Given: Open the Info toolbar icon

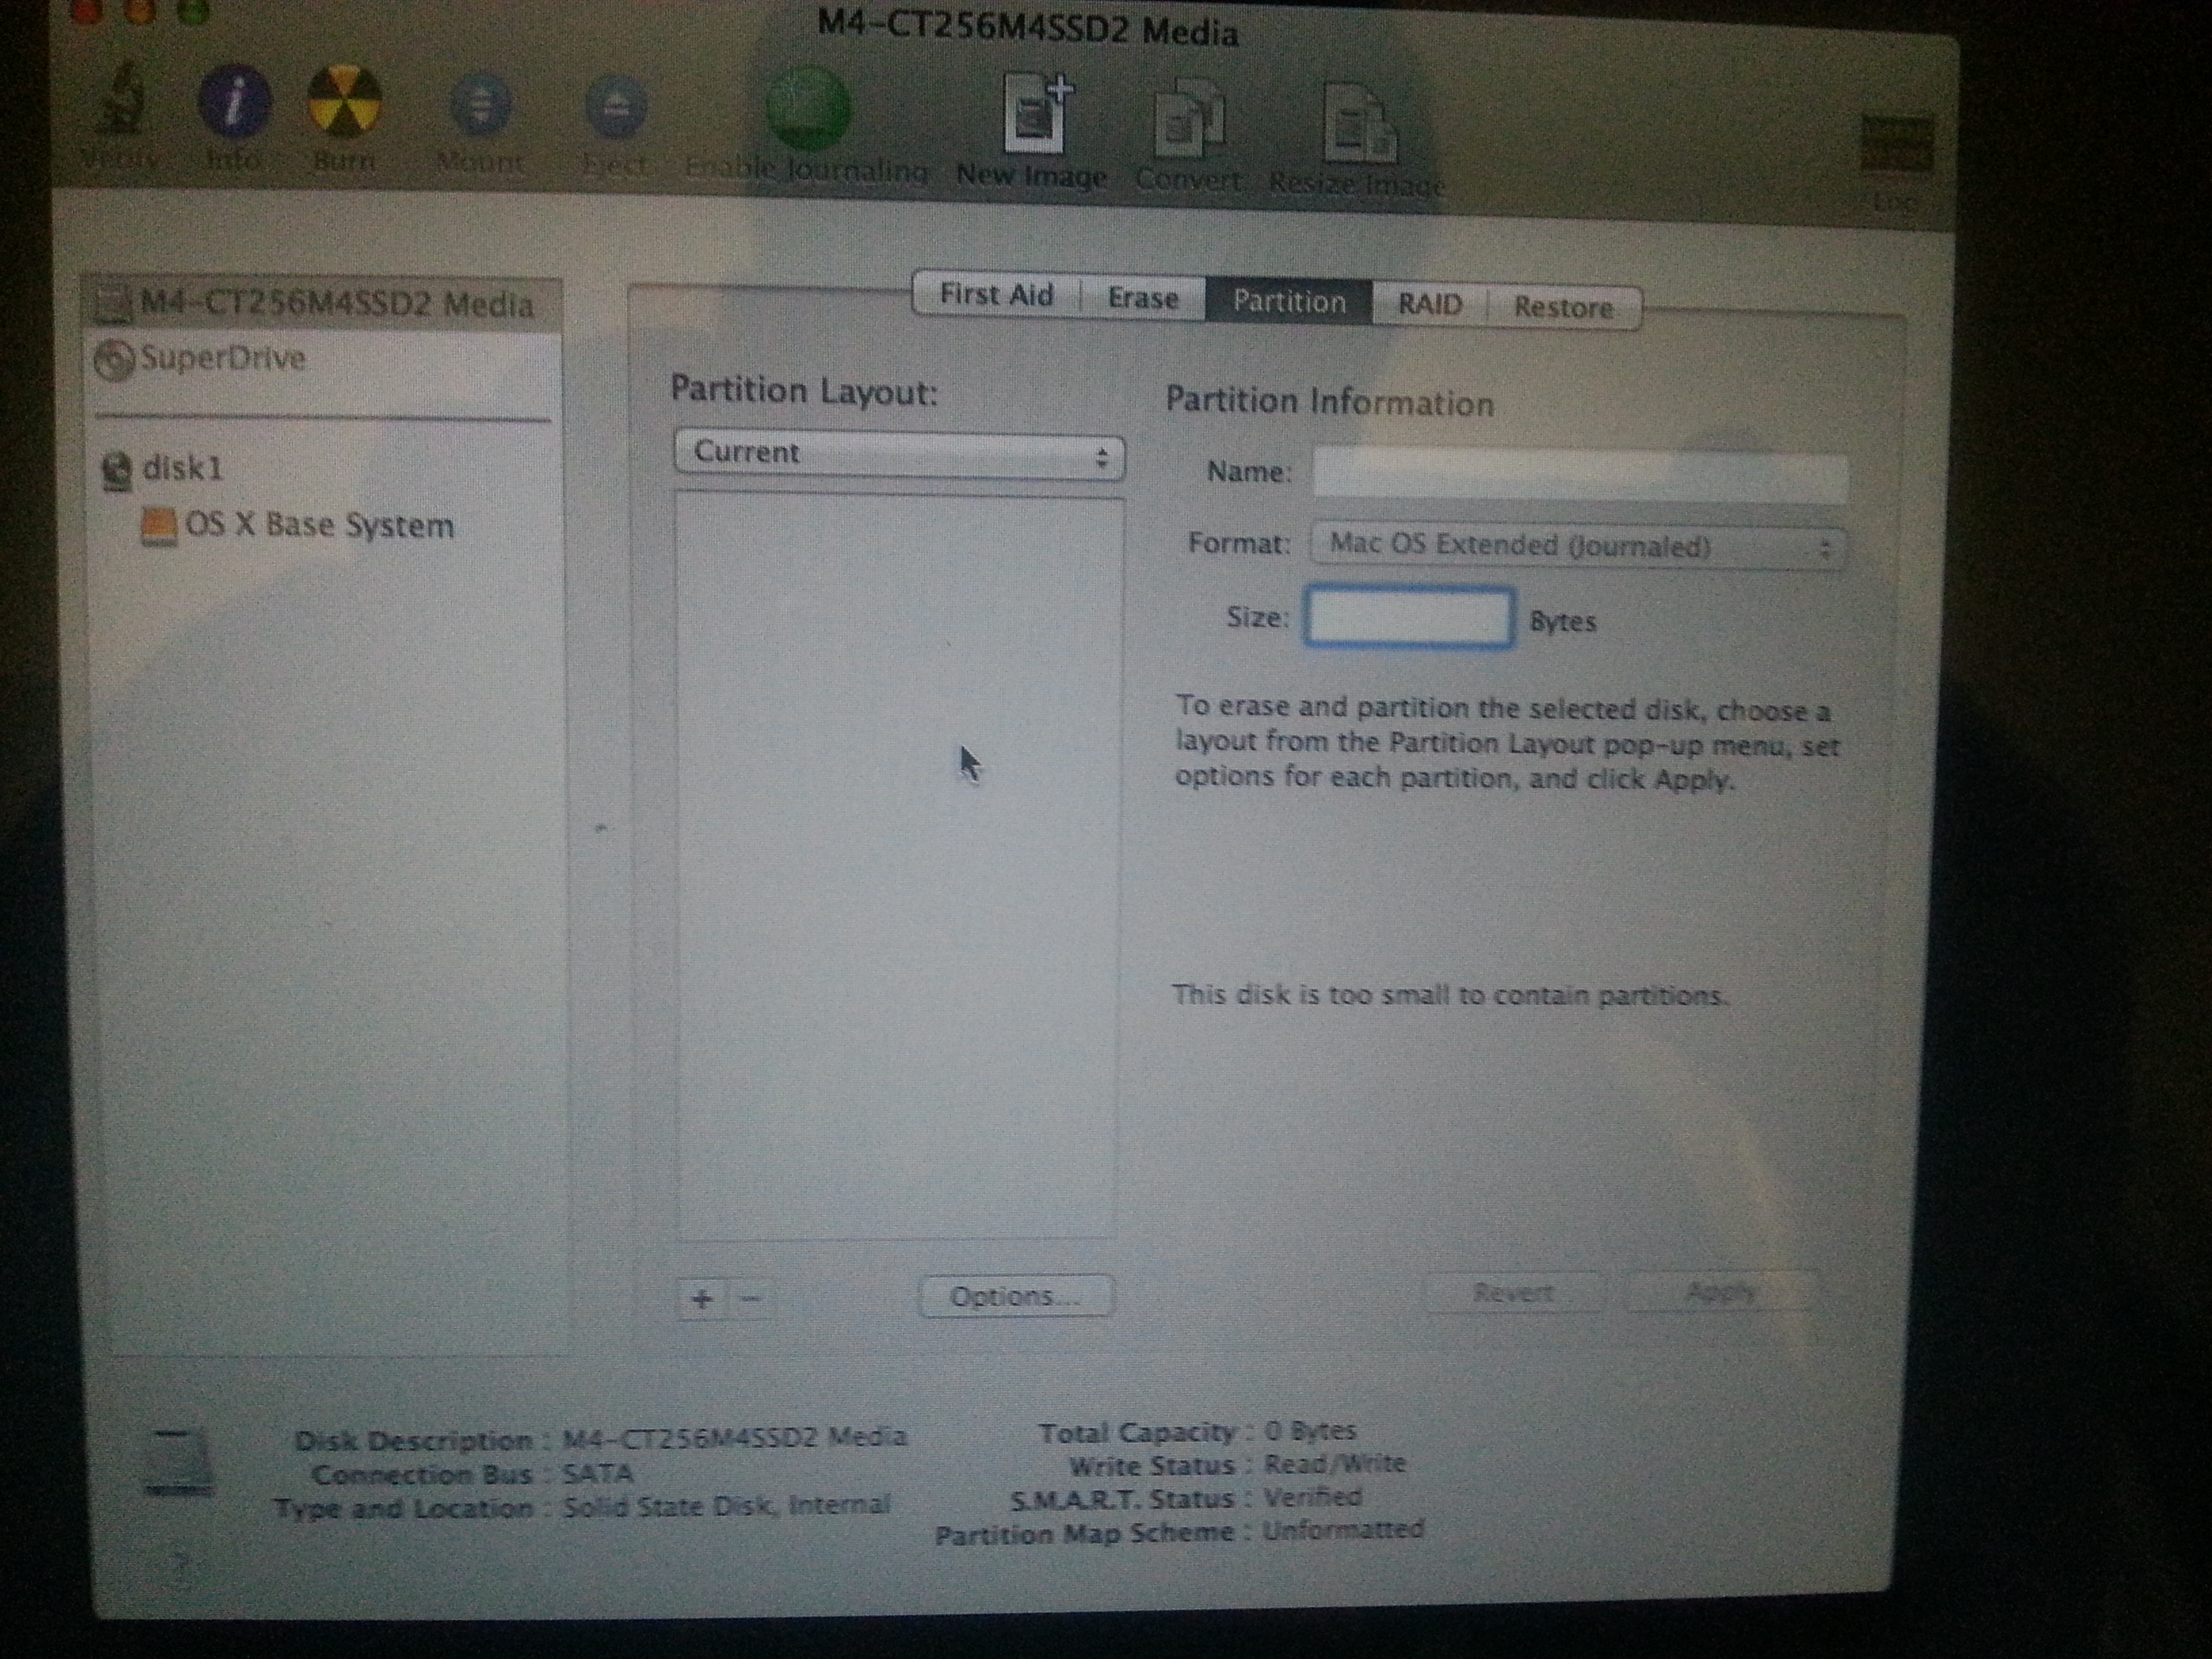Looking at the screenshot, I should [234, 101].
